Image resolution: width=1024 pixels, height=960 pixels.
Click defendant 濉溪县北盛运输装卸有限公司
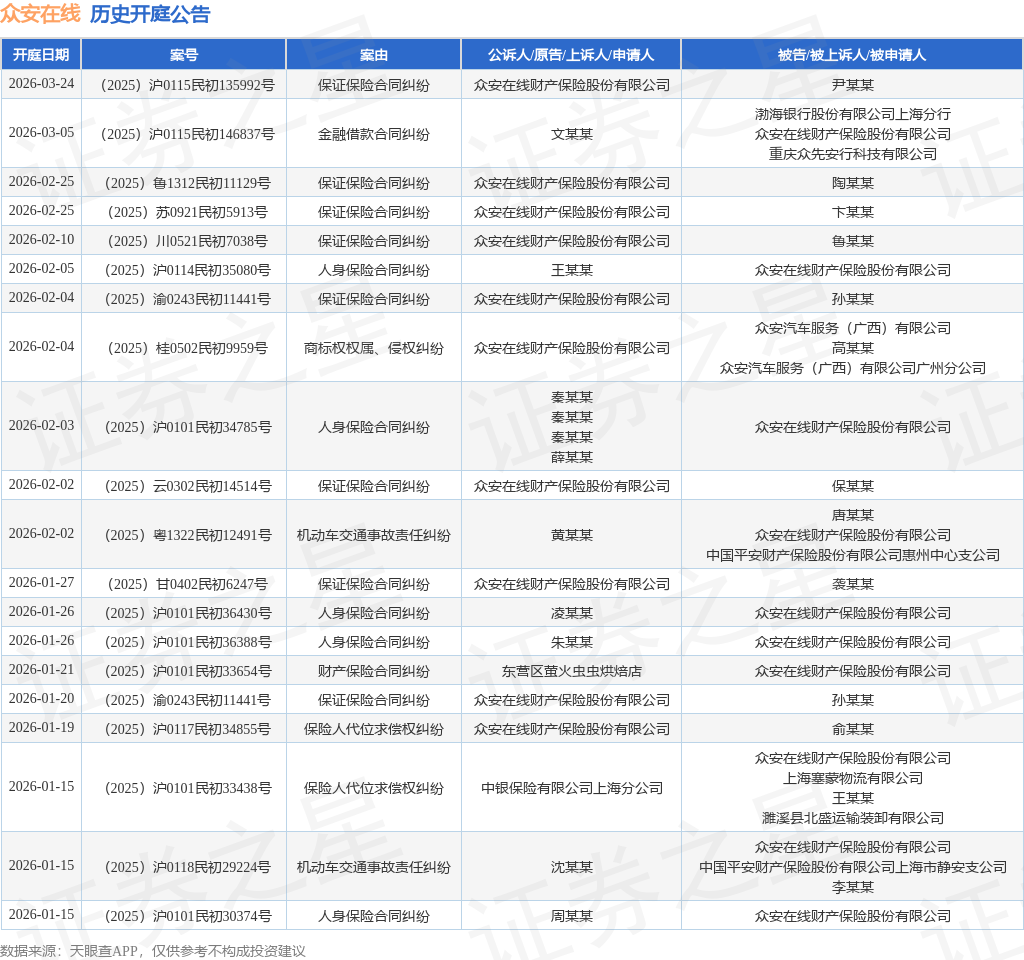pyautogui.click(x=852, y=818)
